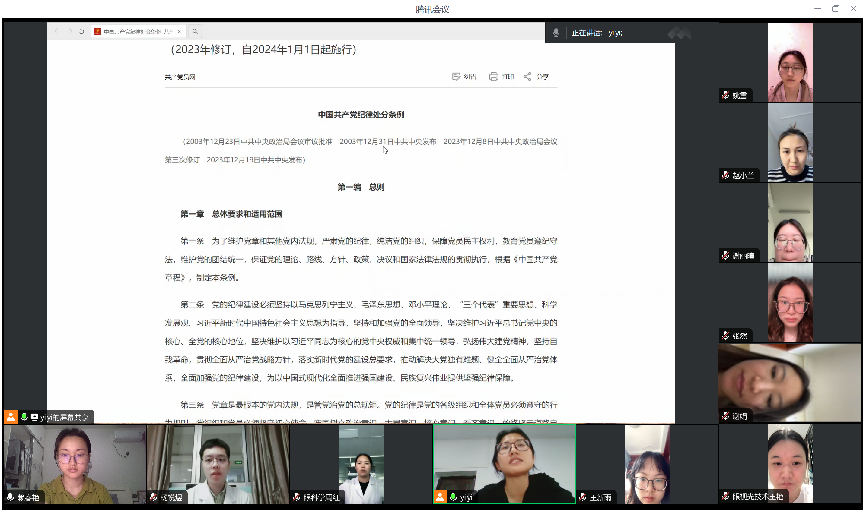Image resolution: width=863 pixels, height=514 pixels.
Task: Click muted mic icon on bottom-right corner tile
Action: pos(725,496)
